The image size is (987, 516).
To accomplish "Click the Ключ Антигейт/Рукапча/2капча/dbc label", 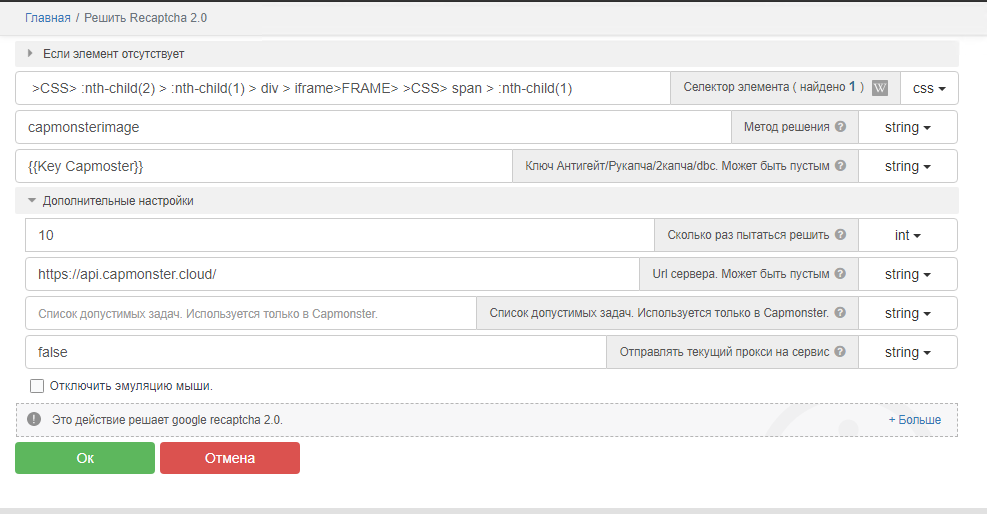I will click(677, 165).
